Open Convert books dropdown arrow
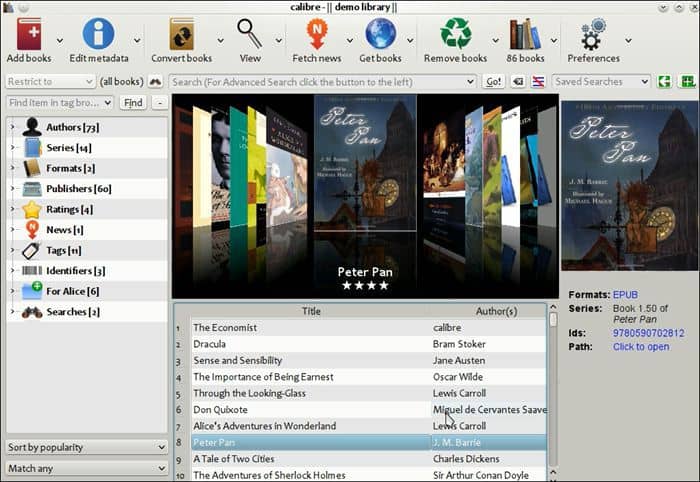700x482 pixels. pyautogui.click(x=220, y=41)
